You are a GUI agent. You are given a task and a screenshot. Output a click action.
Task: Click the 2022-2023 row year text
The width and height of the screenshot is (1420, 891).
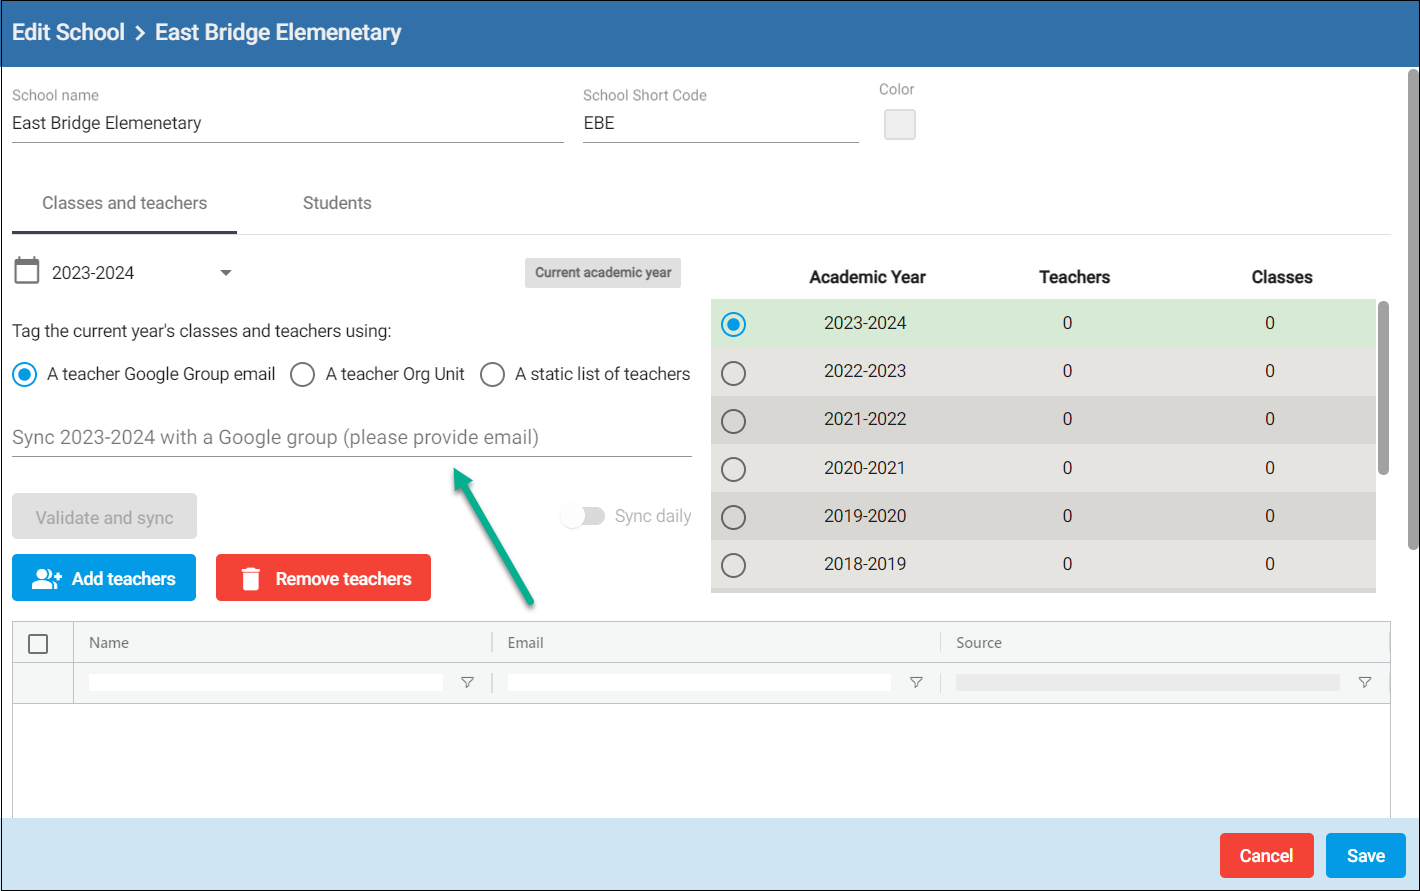coord(865,371)
